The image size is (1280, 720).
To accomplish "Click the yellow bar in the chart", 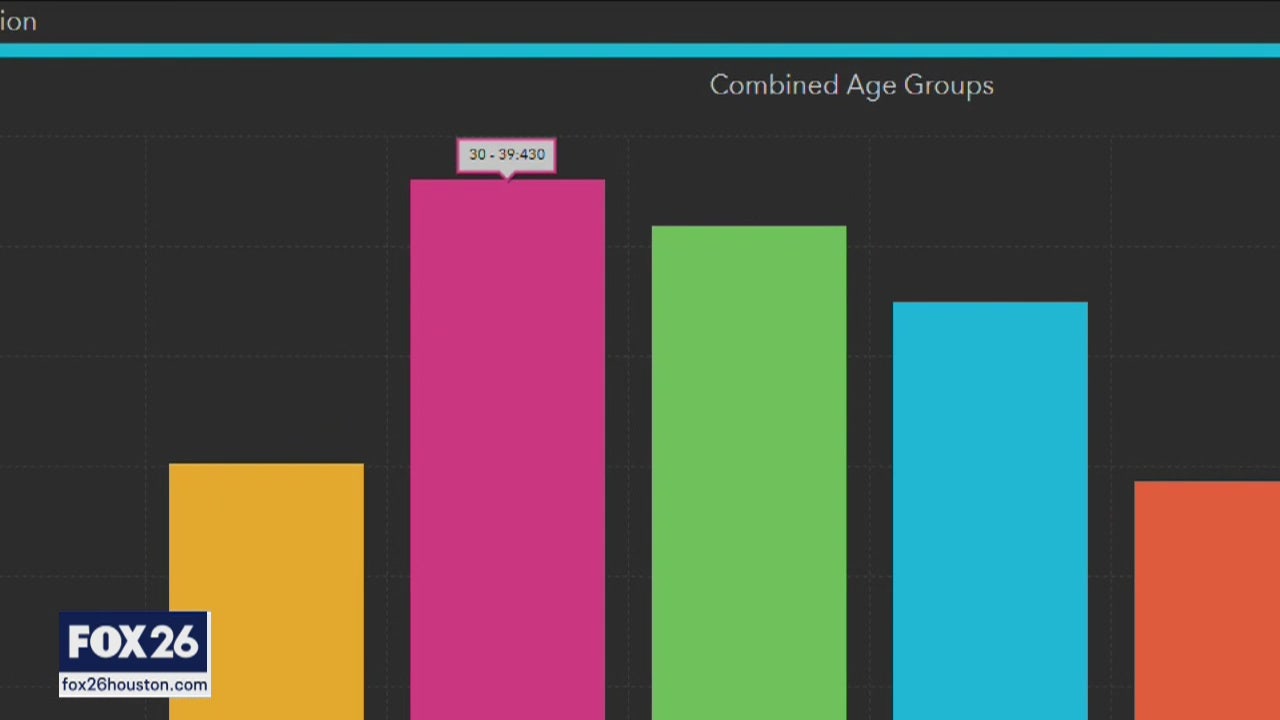I will coord(266,590).
